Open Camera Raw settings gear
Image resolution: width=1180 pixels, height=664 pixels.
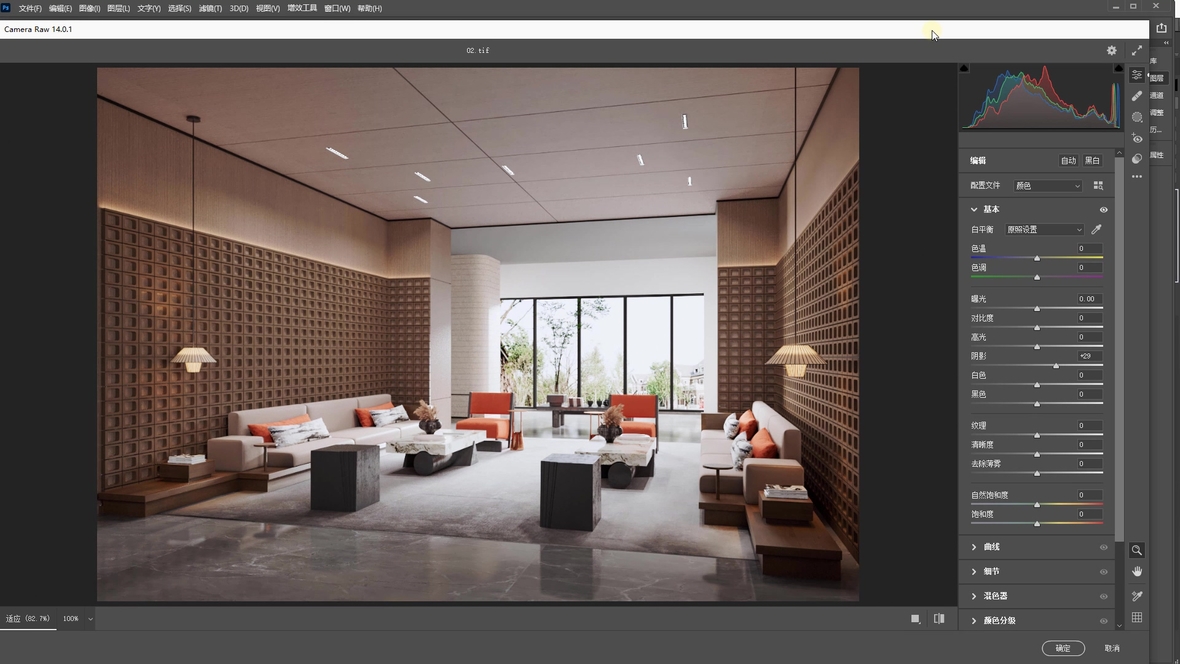pyautogui.click(x=1111, y=51)
